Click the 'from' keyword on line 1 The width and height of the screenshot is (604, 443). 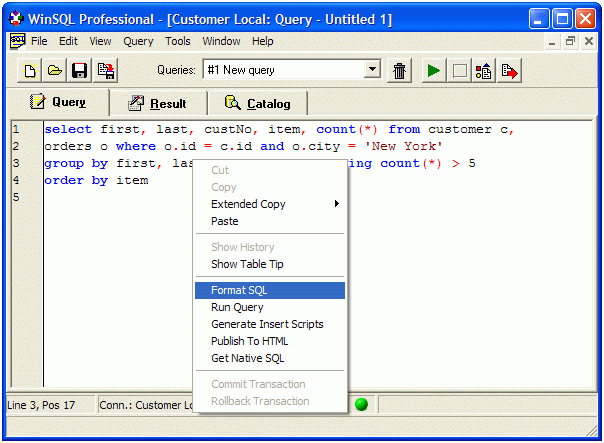click(404, 129)
